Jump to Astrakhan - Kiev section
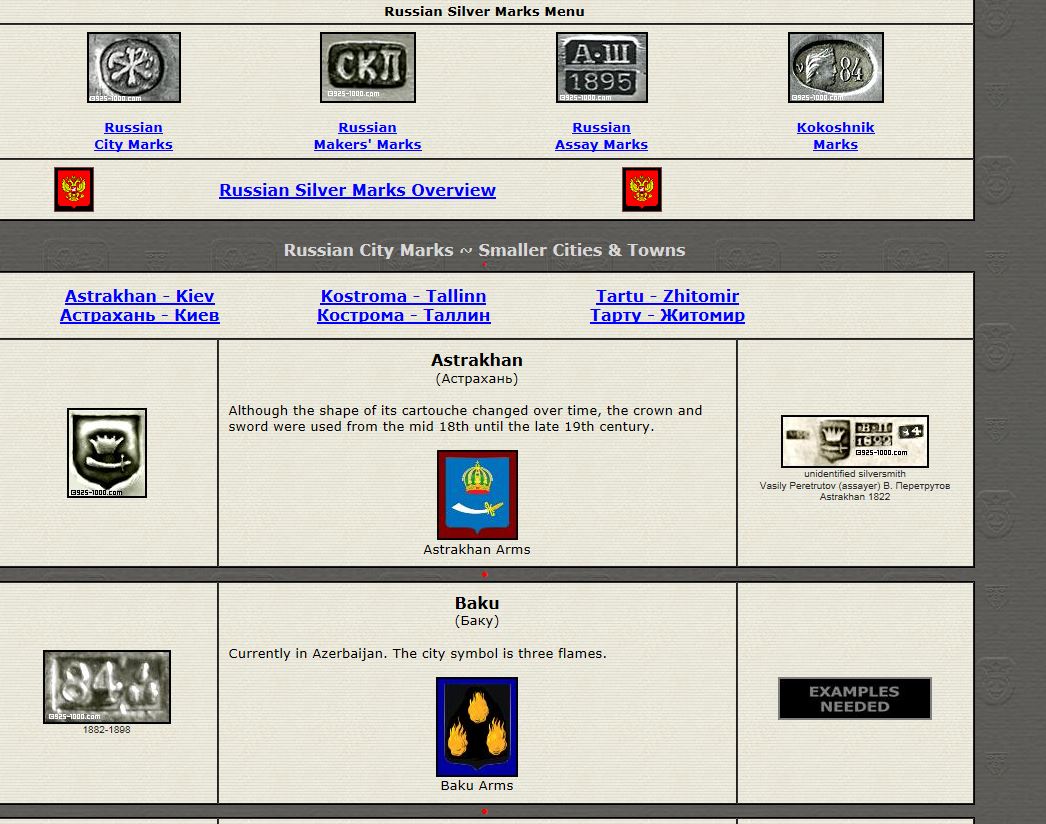Viewport: 1046px width, 824px height. (x=139, y=305)
